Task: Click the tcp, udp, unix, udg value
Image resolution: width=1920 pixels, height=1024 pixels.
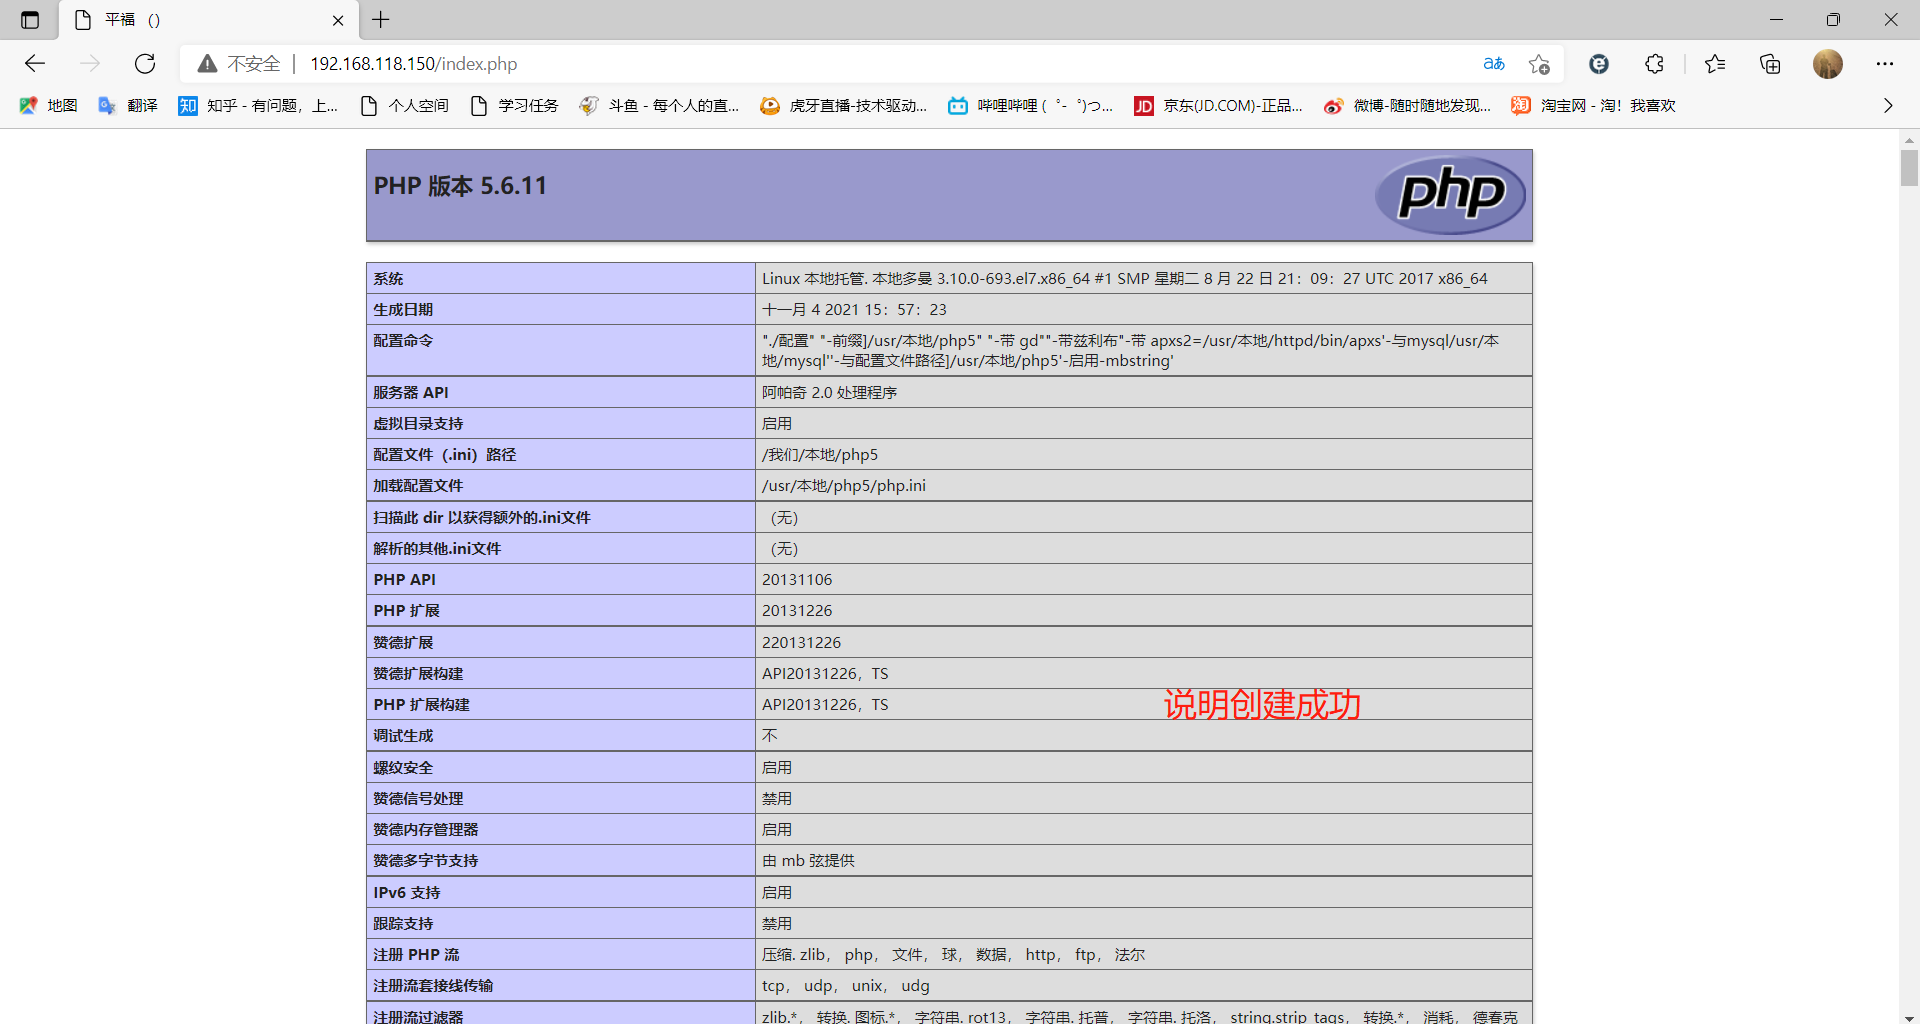Action: [x=845, y=986]
